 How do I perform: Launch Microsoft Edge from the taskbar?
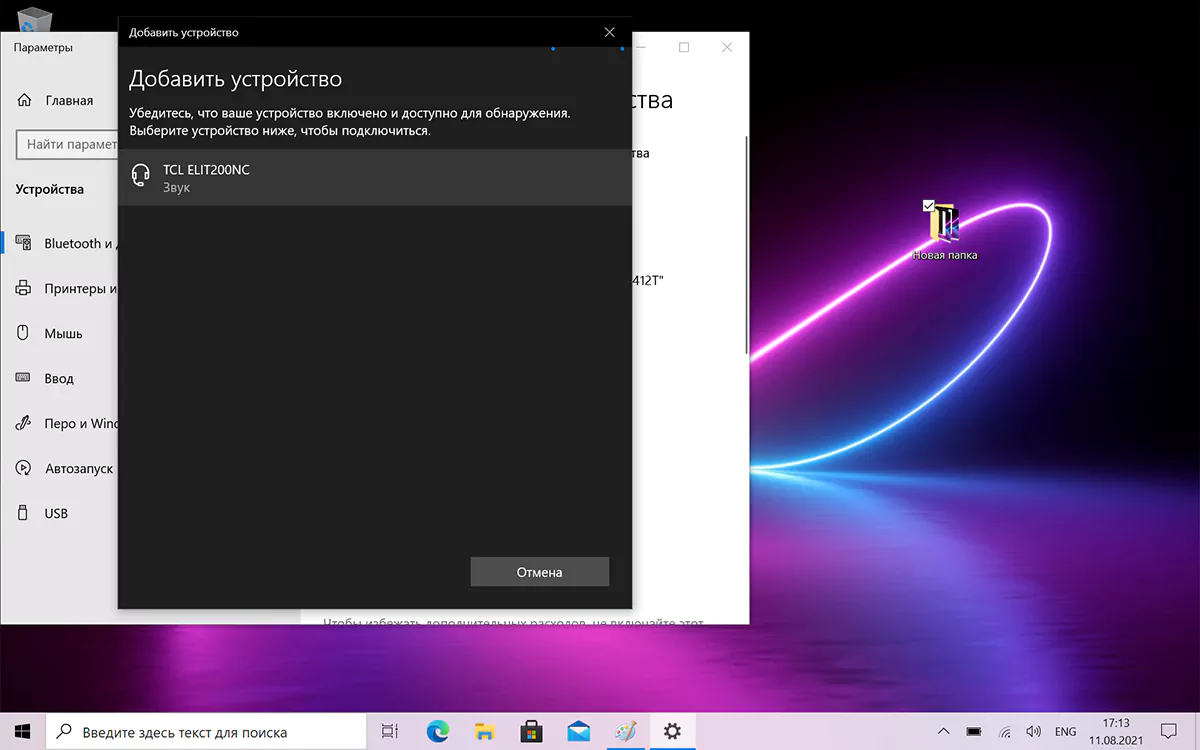(x=437, y=731)
